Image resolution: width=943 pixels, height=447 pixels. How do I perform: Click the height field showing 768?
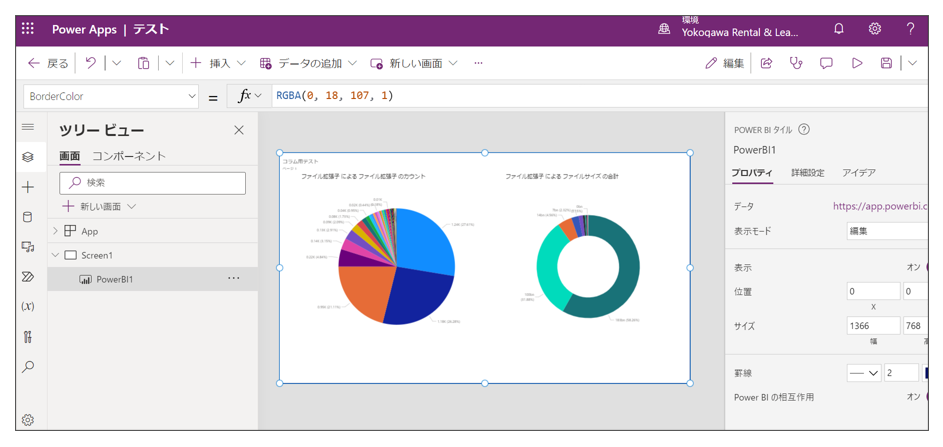(916, 325)
